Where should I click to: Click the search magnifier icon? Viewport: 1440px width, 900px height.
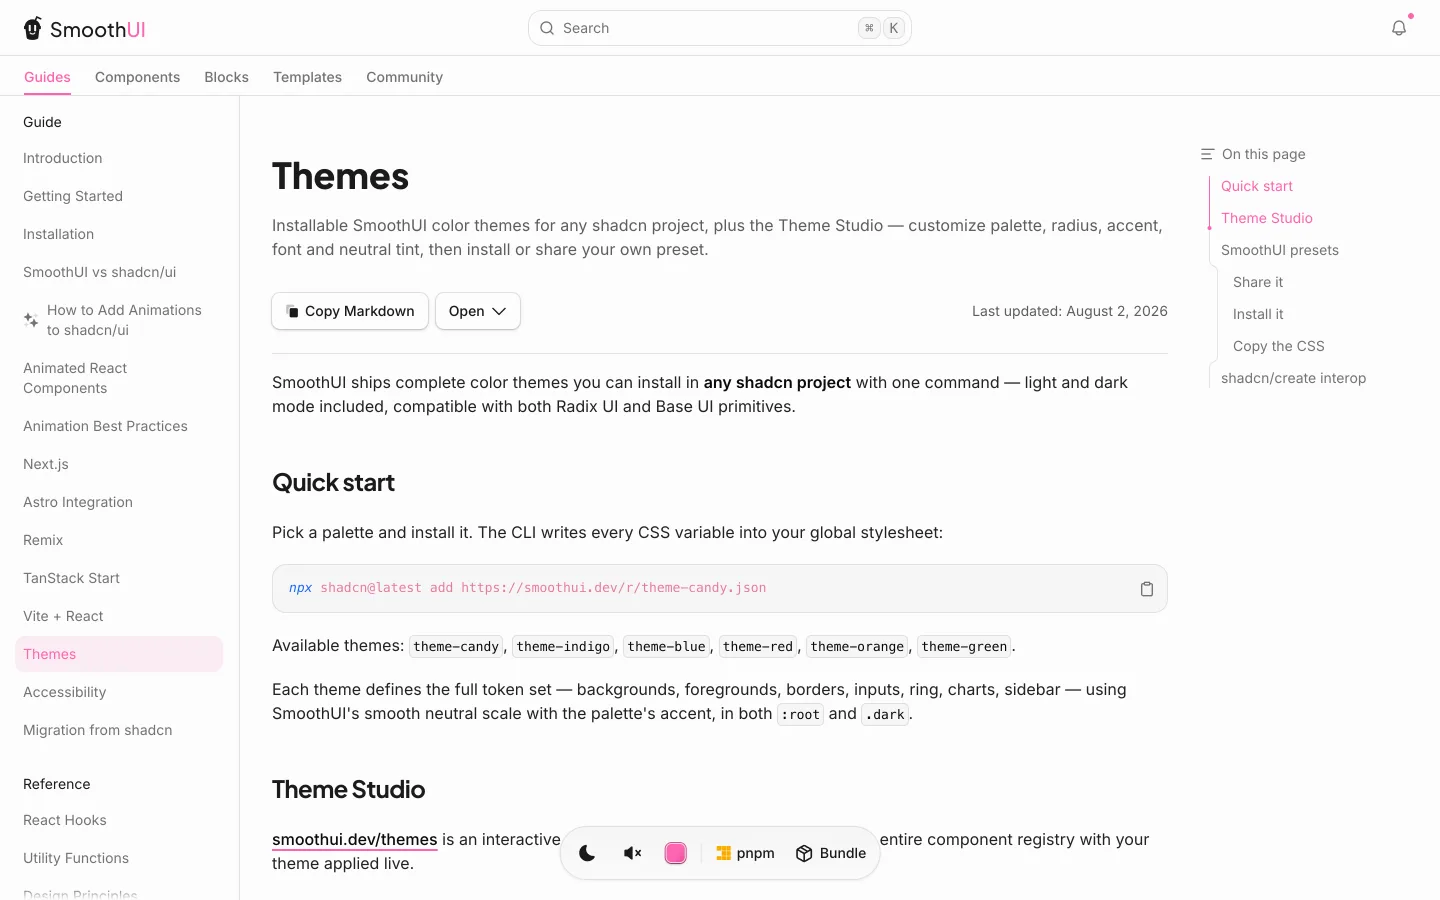(x=547, y=28)
